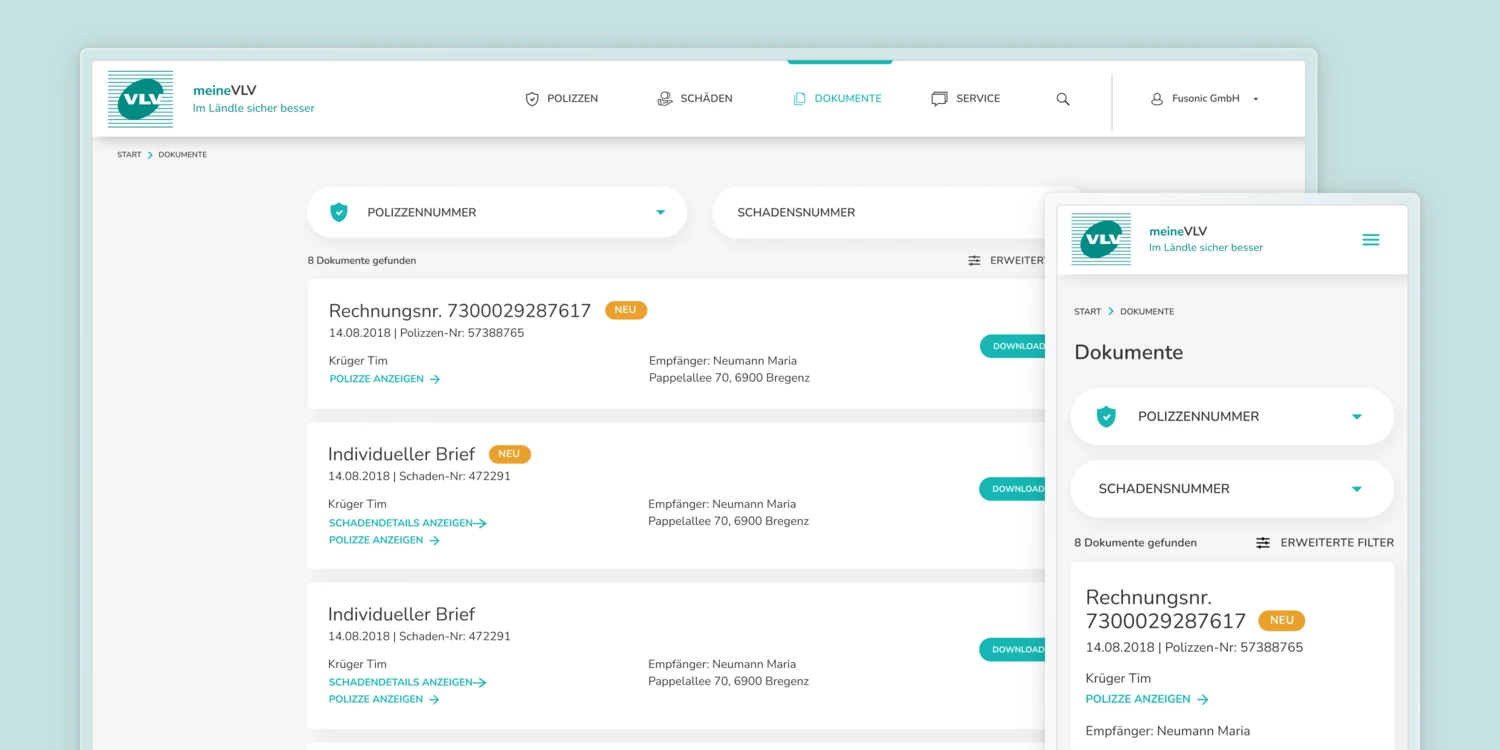Viewport: 1500px width, 750px height.
Task: Click the VLV logo in mobile view
Action: 1101,239
